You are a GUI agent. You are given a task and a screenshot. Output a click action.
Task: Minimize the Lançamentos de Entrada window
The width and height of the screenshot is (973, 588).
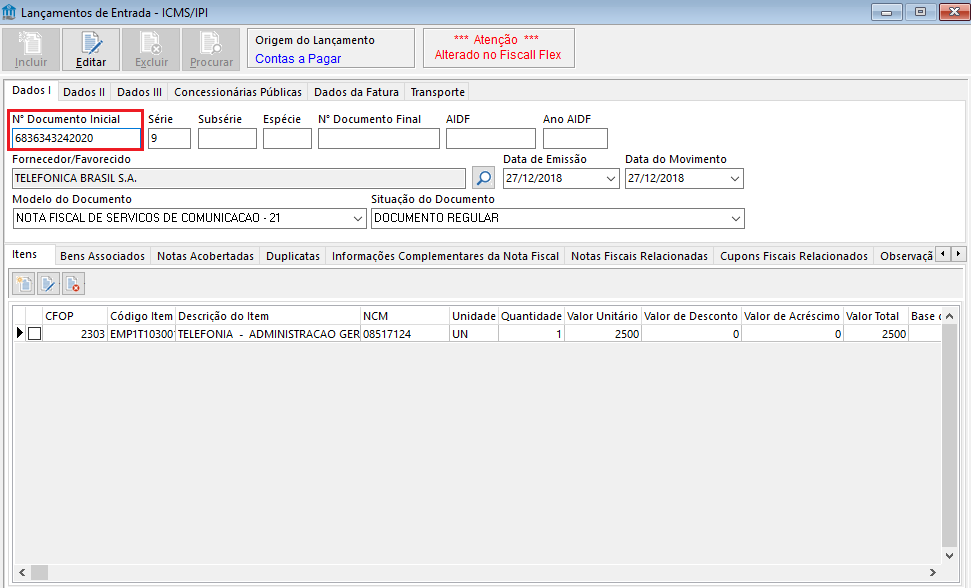pyautogui.click(x=886, y=12)
